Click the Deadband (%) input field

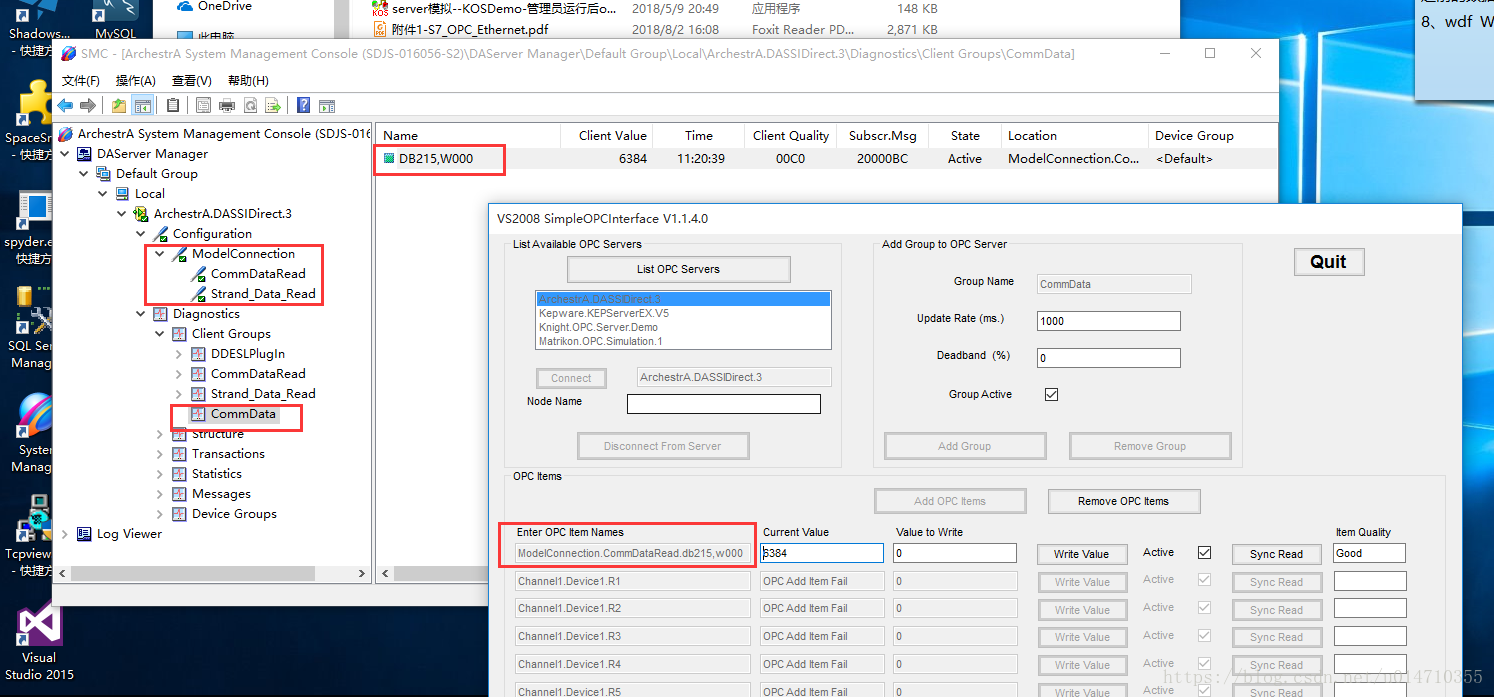[1108, 358]
